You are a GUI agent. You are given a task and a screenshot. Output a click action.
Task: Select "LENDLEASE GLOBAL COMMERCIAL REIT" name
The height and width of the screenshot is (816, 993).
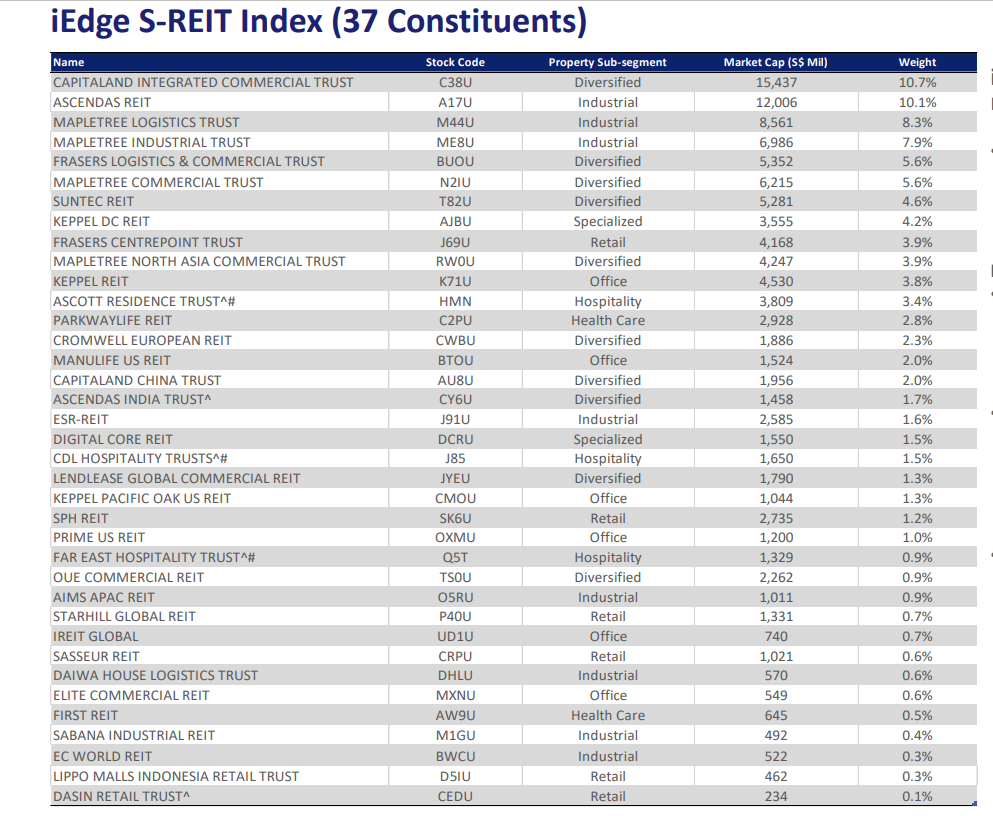pos(177,479)
